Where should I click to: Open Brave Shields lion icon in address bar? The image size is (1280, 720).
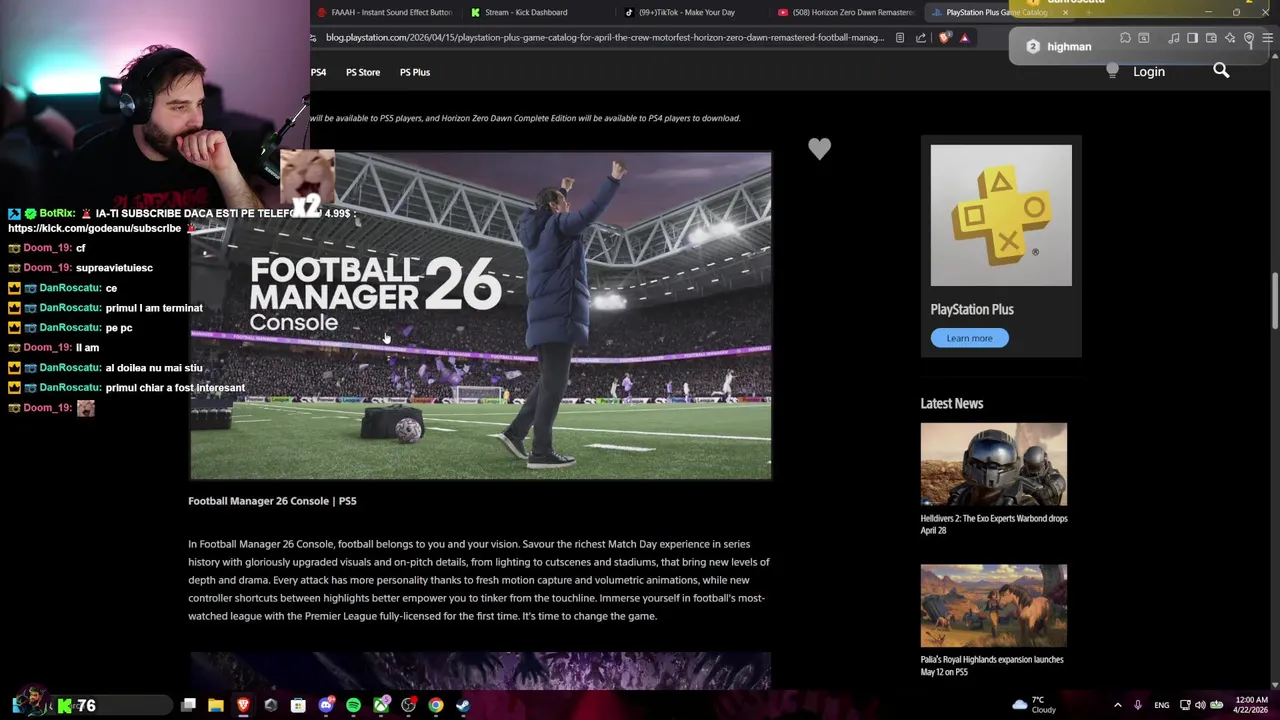pos(945,38)
